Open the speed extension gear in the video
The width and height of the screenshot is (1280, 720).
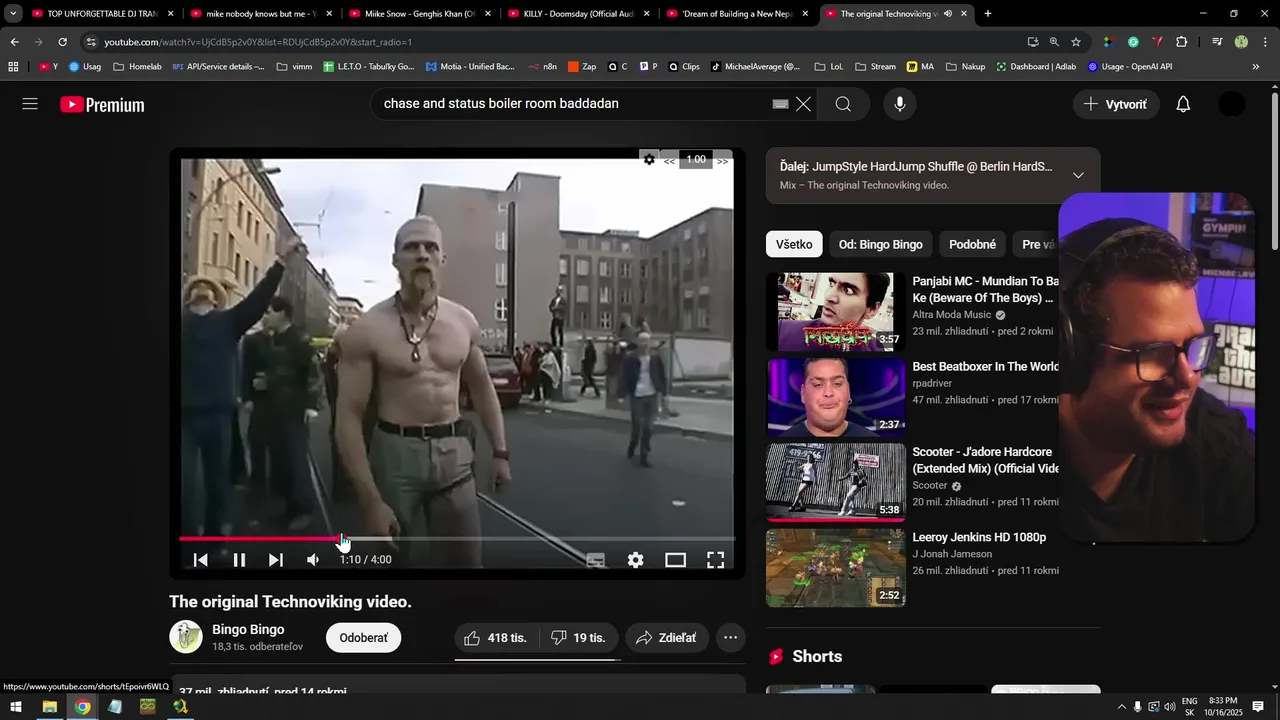tap(649, 160)
